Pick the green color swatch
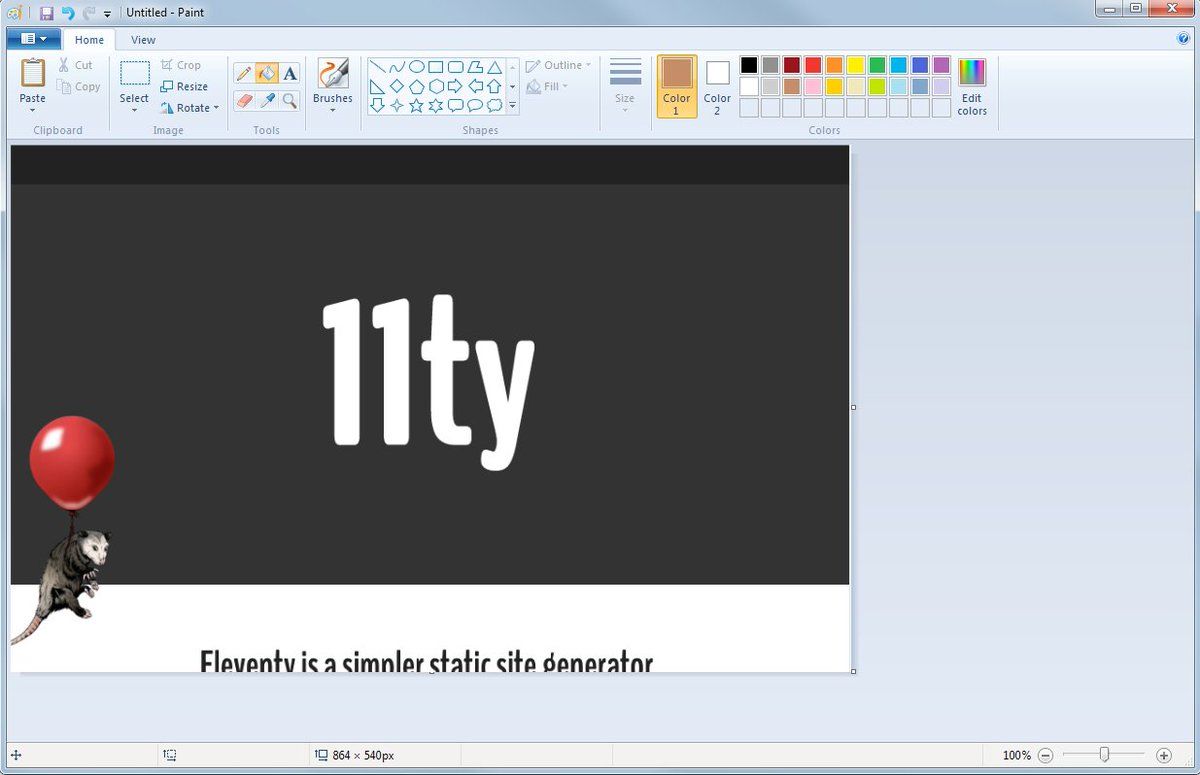Viewport: 1200px width, 775px height. 877,65
